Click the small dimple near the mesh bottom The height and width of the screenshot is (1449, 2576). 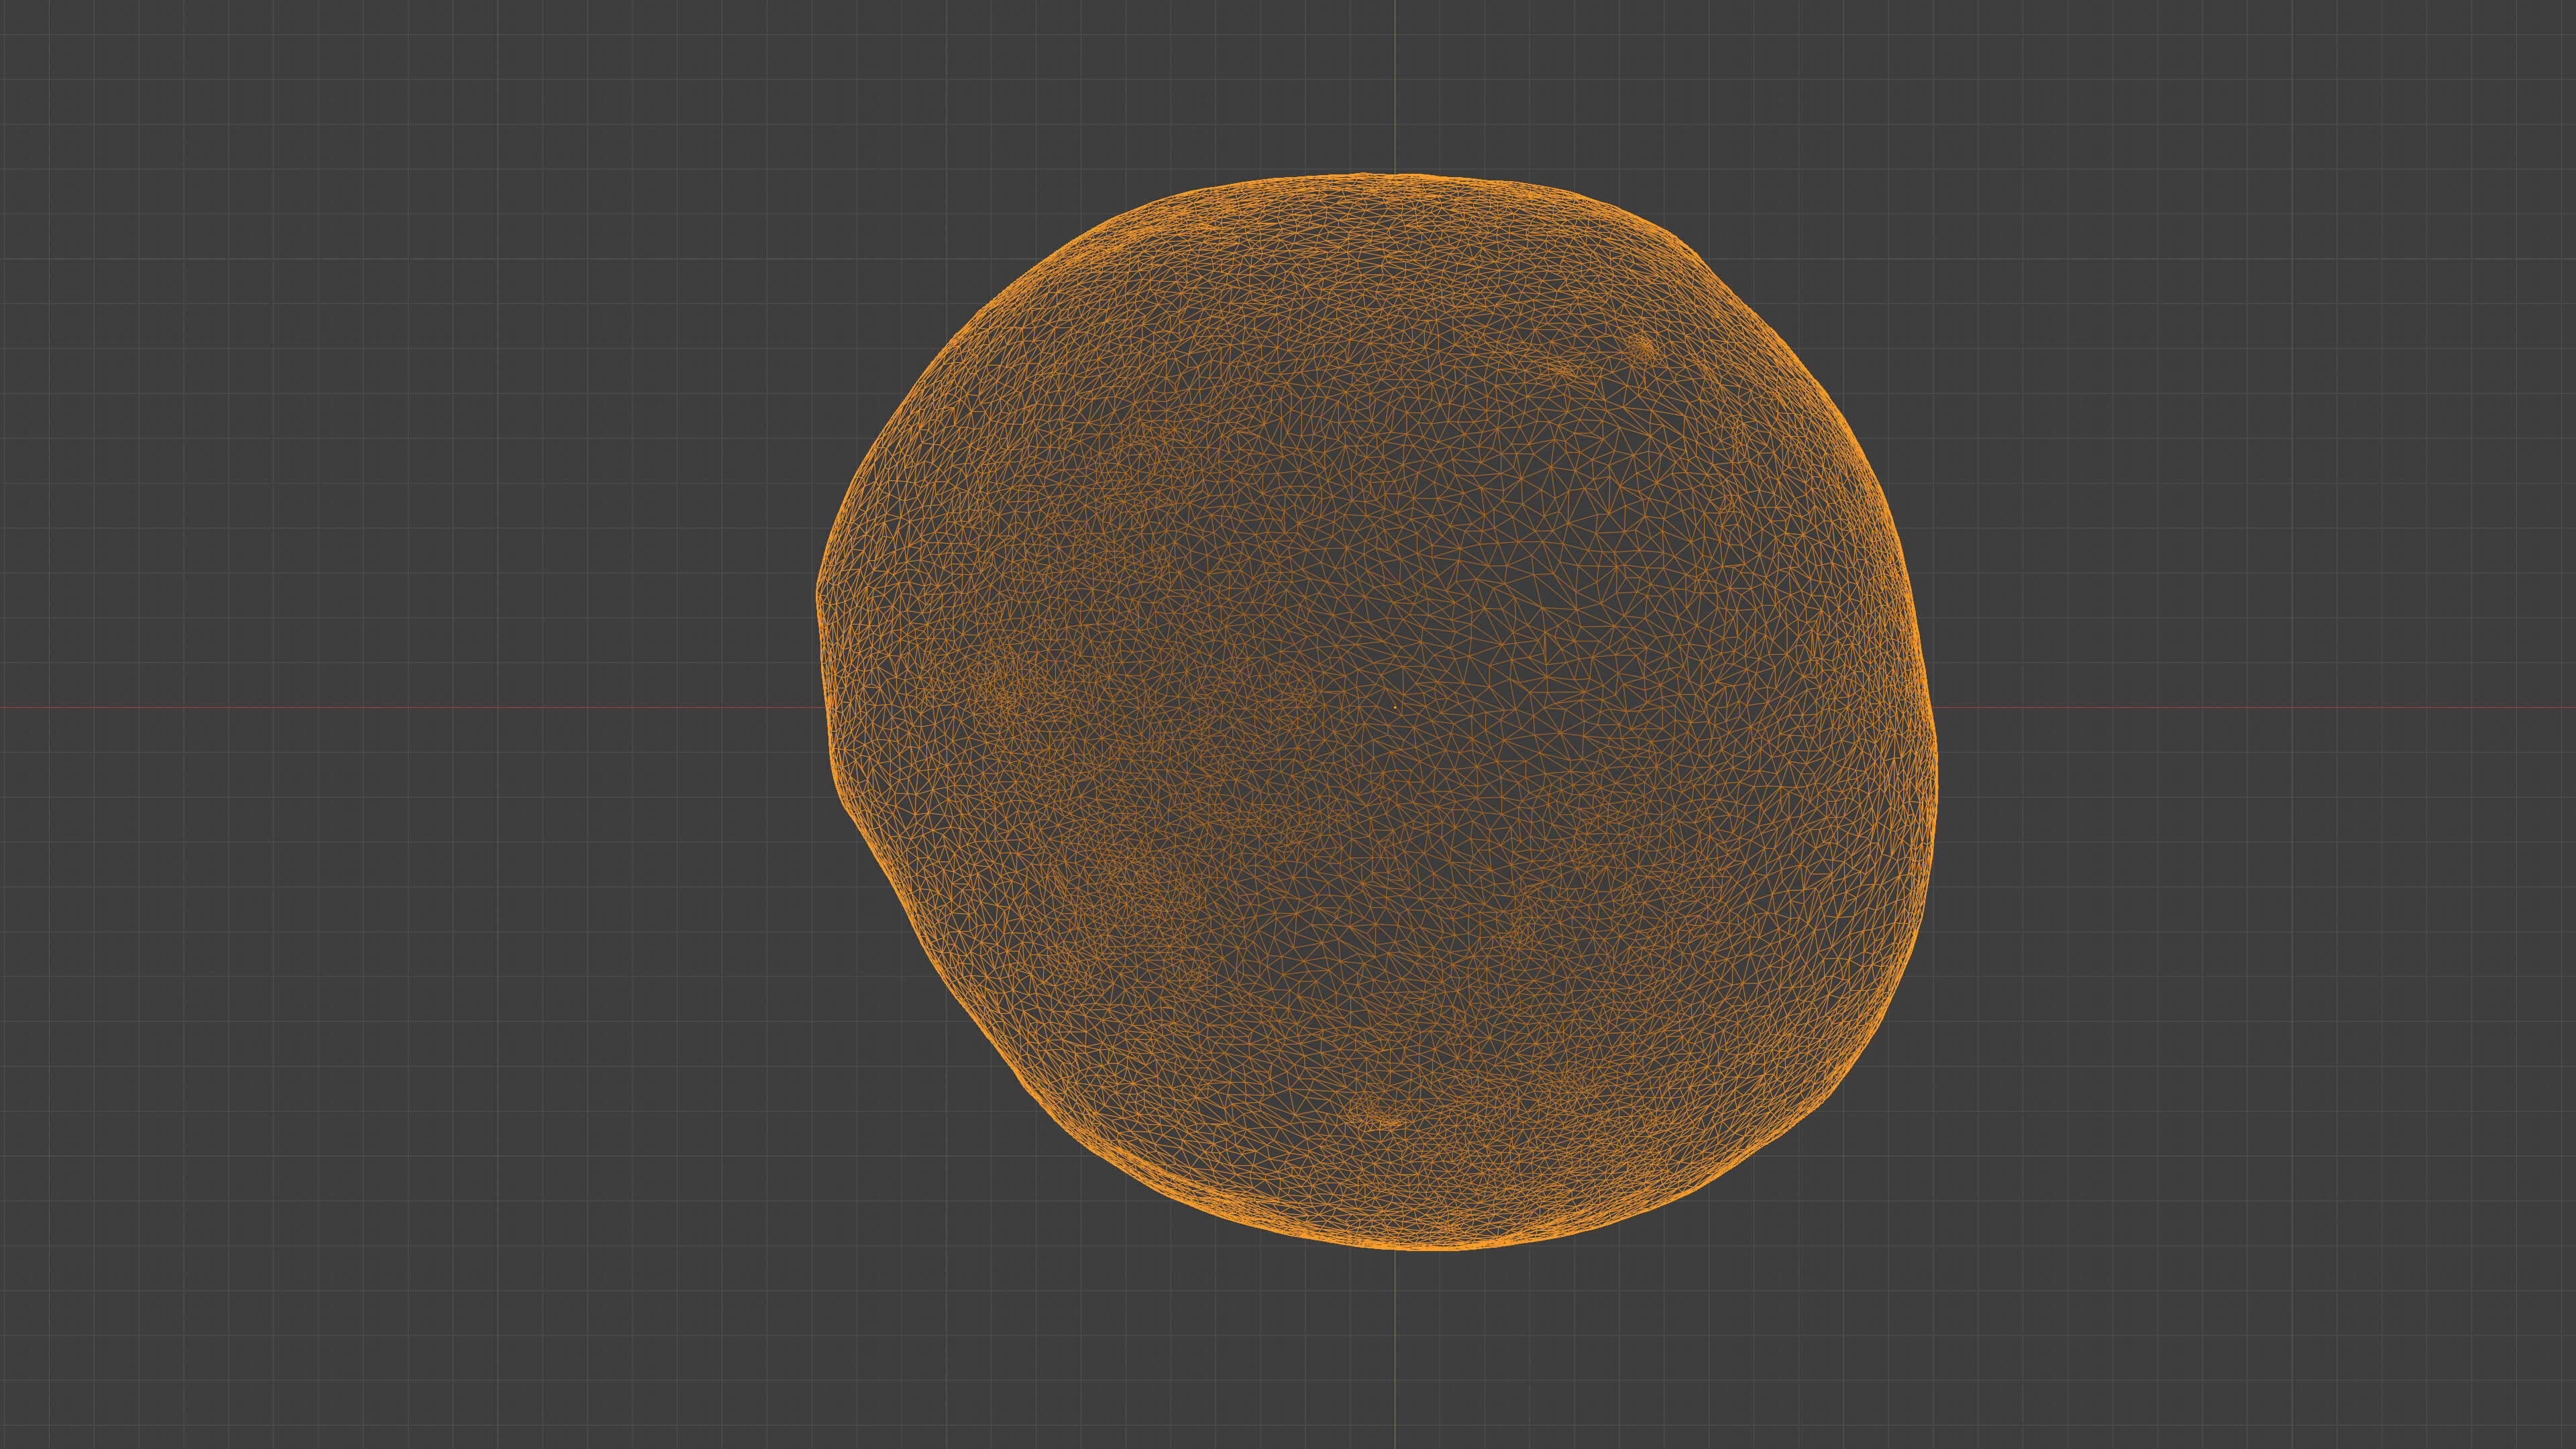click(x=1390, y=1122)
